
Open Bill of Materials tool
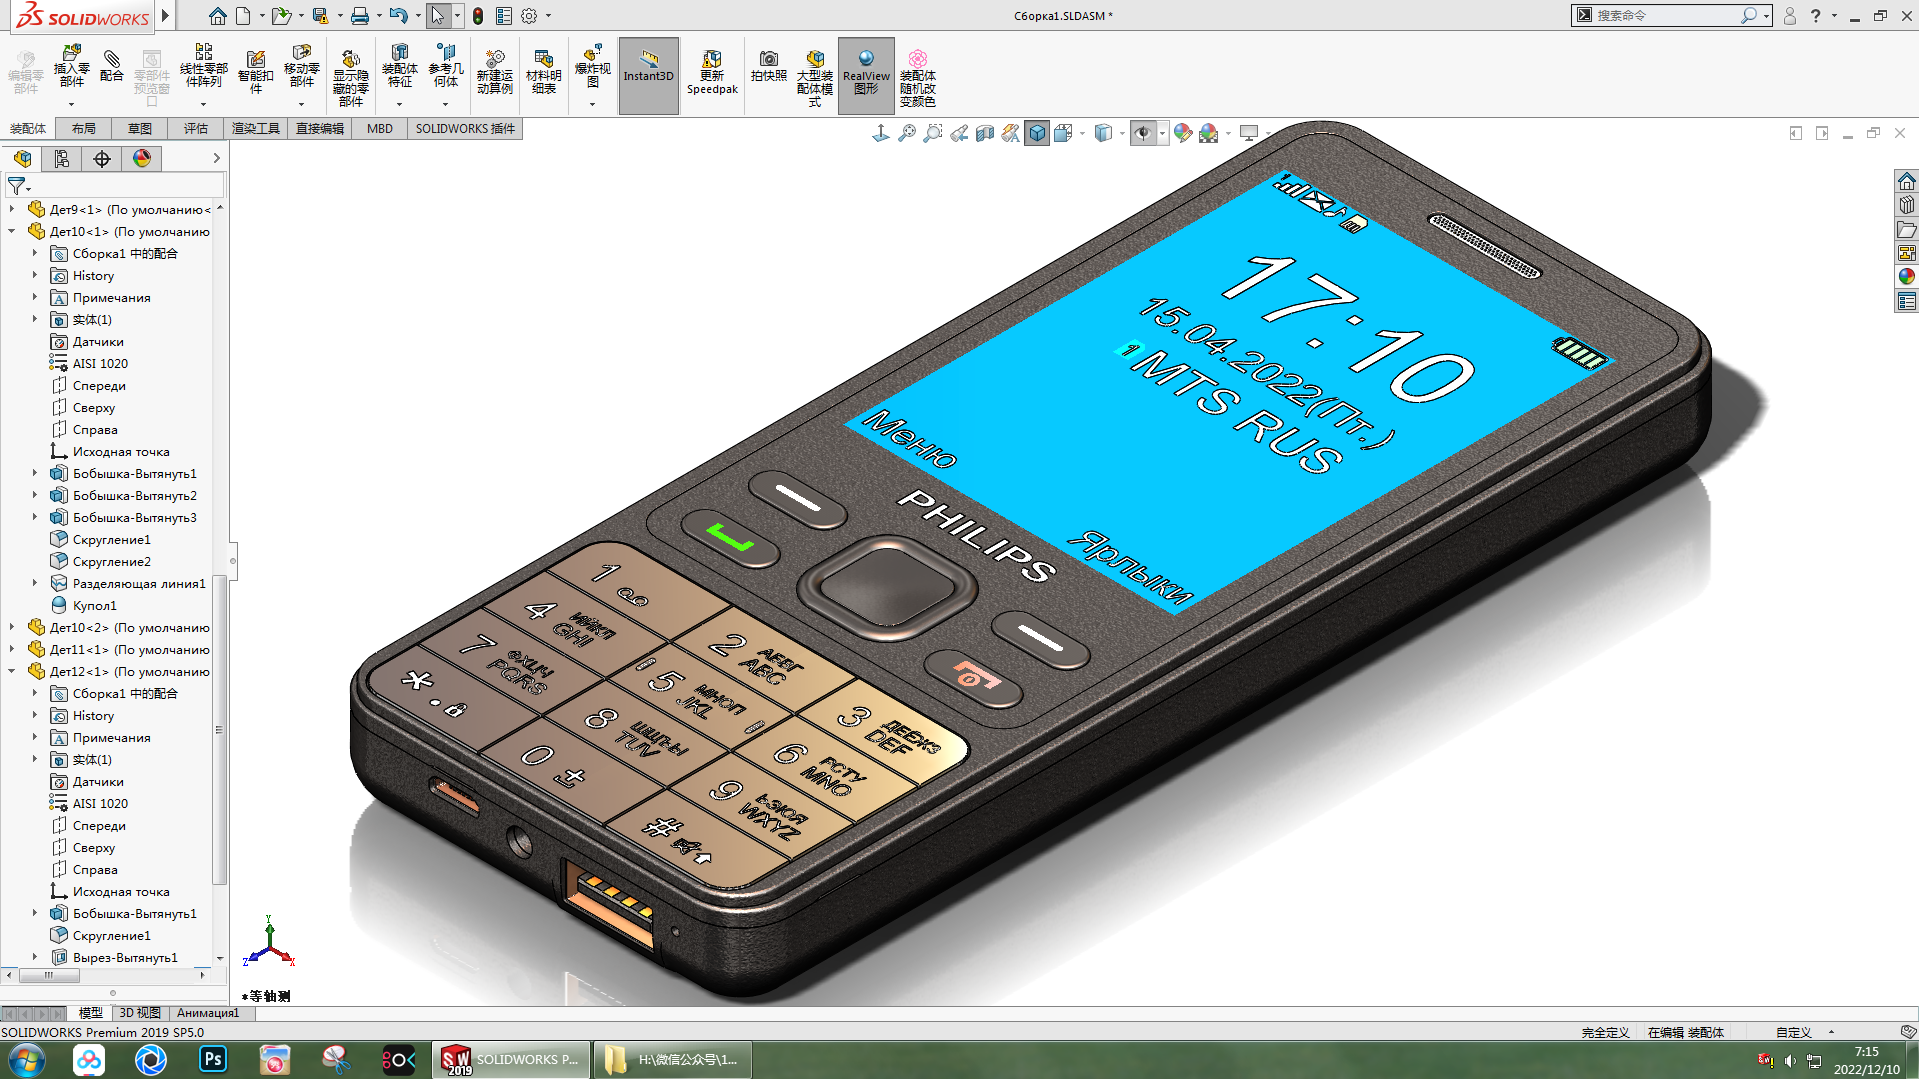click(543, 72)
